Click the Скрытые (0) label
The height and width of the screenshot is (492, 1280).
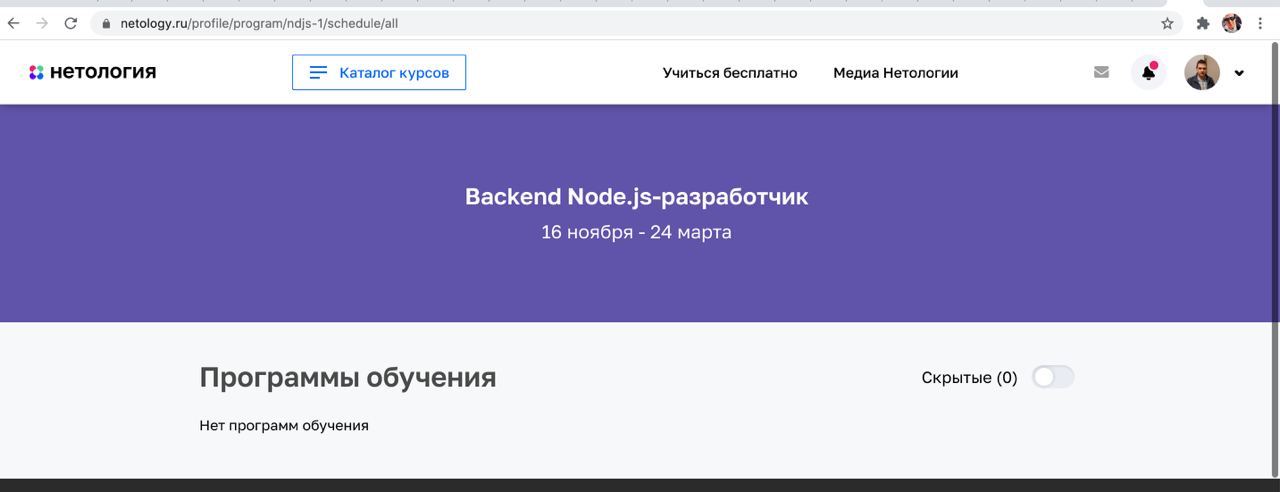click(x=969, y=378)
